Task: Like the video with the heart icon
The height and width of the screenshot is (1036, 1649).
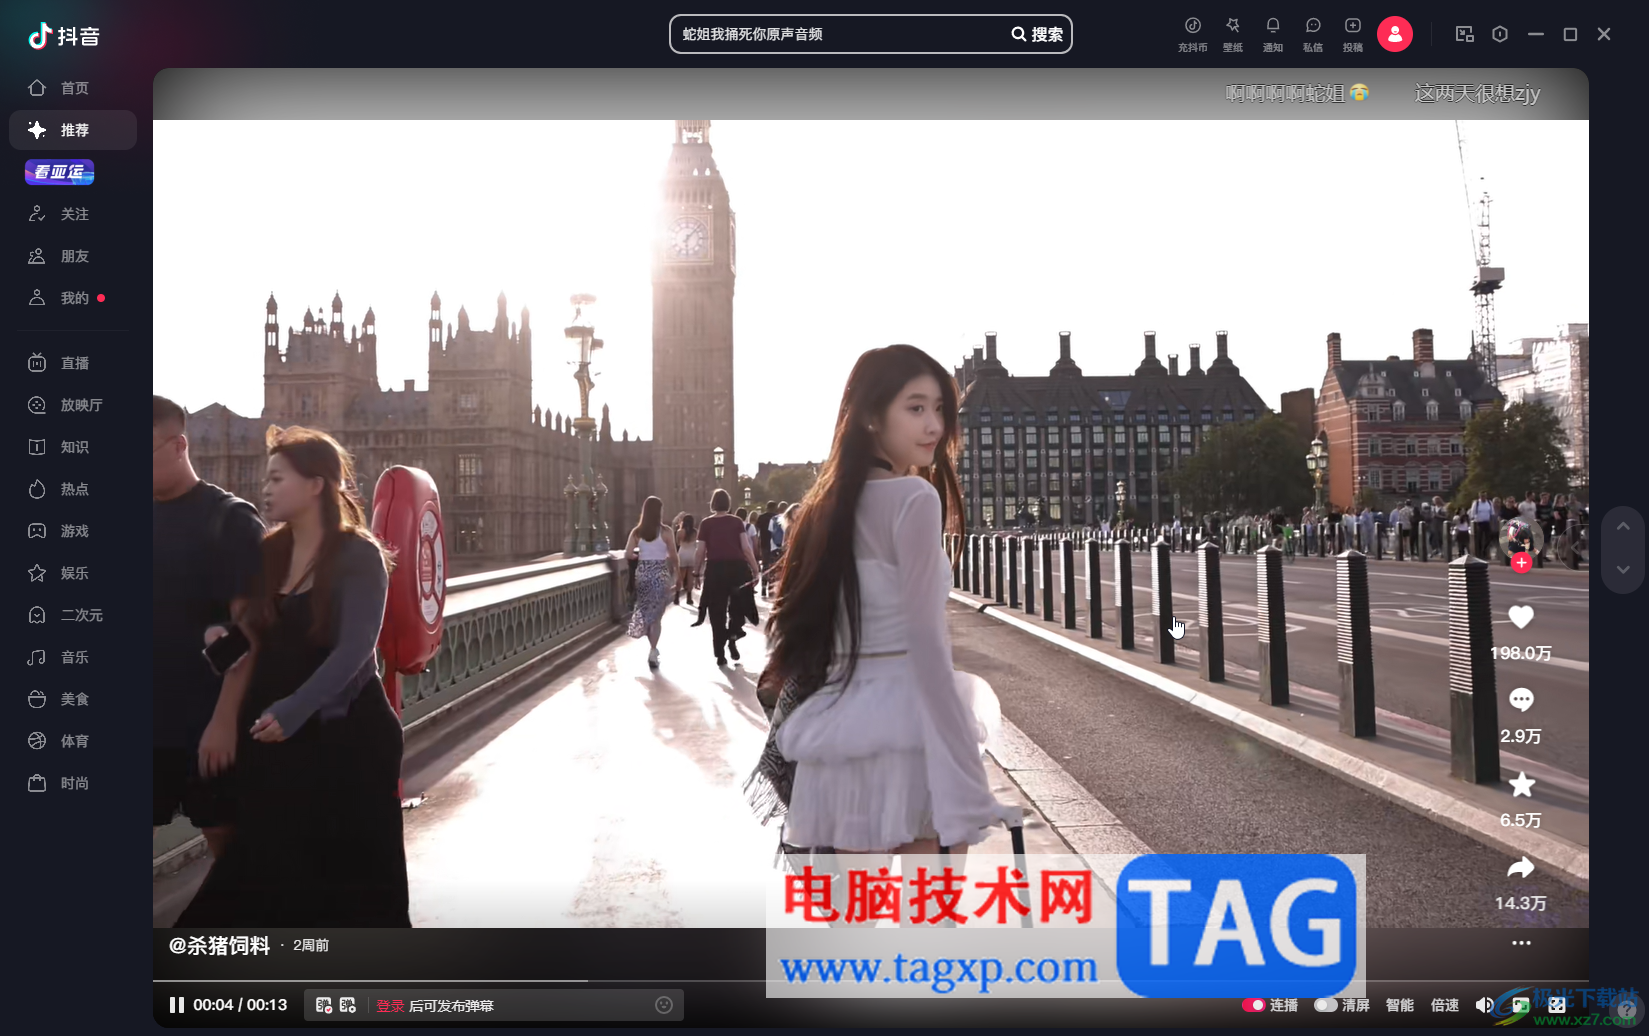Action: [1520, 618]
